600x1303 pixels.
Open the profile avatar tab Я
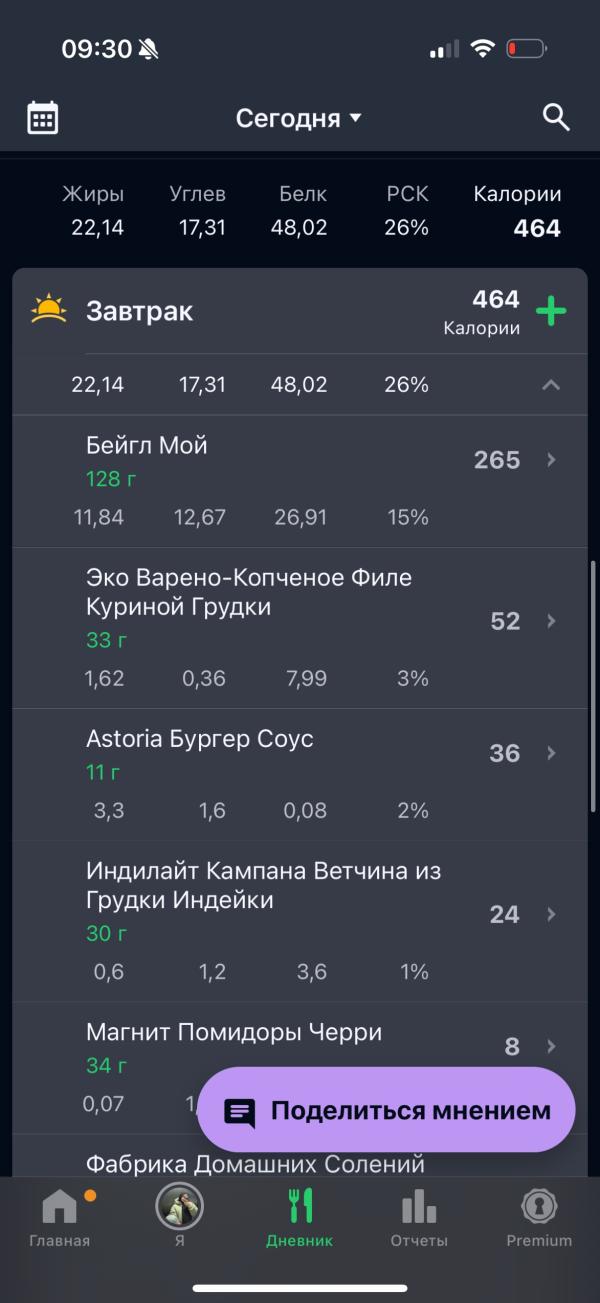click(x=179, y=1217)
